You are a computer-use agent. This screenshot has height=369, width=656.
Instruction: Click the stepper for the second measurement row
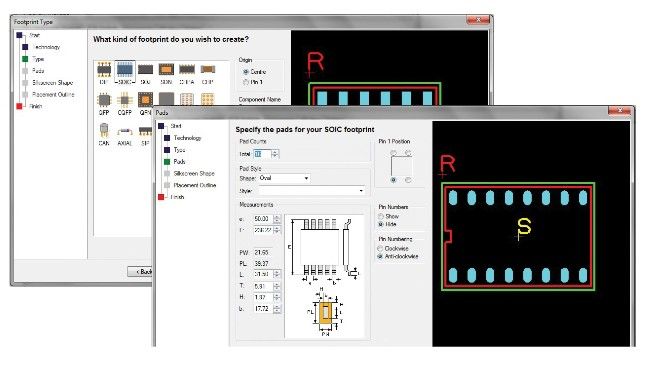(277, 230)
